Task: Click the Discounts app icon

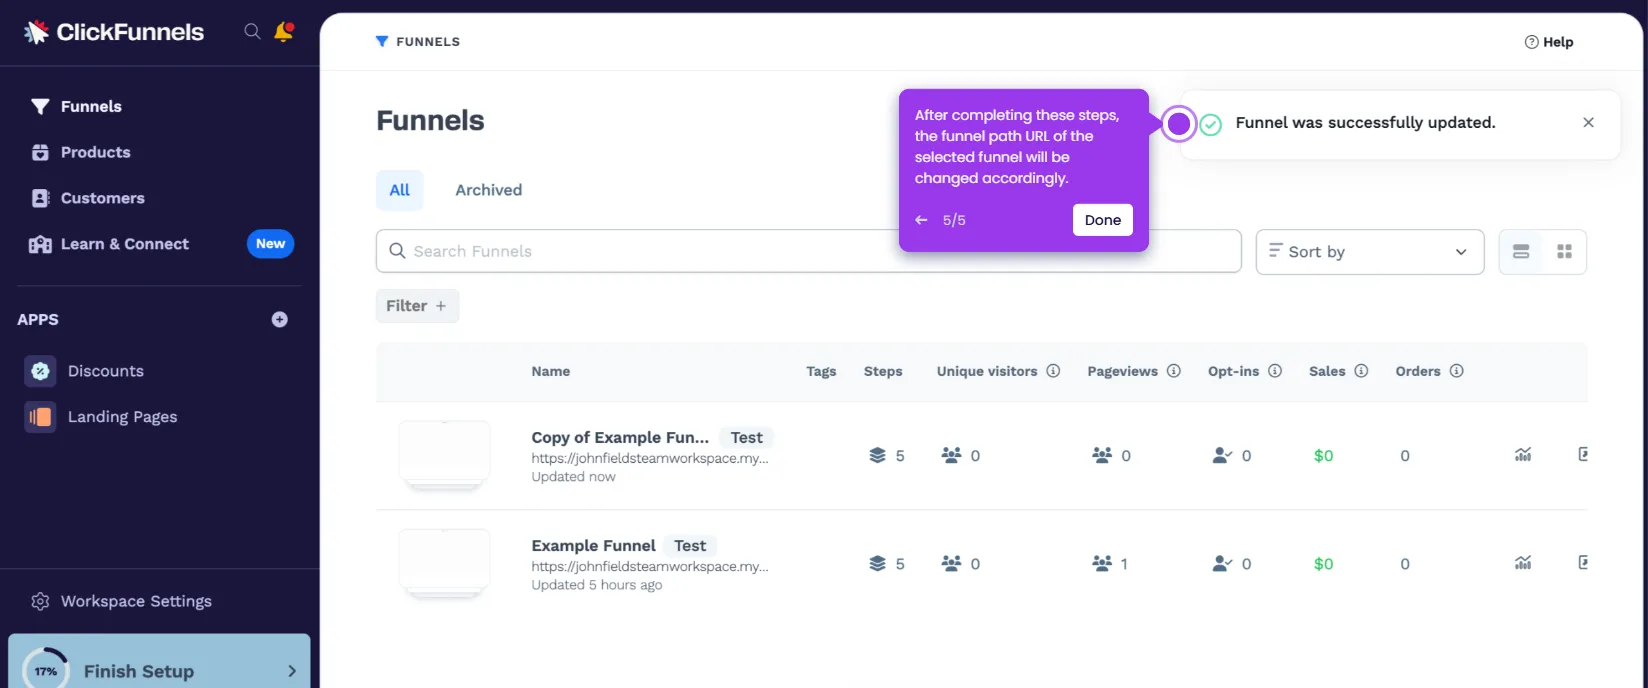Action: 40,371
